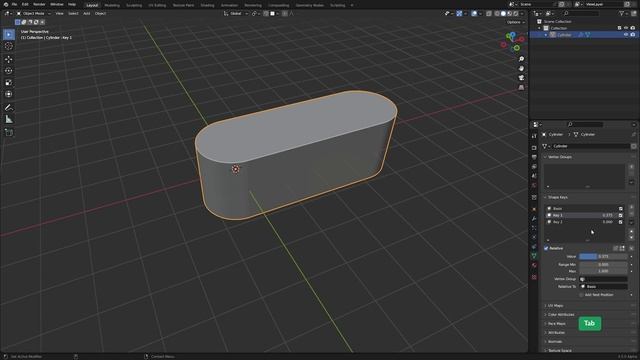
Task: Toggle viewport overlays button
Action: click(474, 13)
